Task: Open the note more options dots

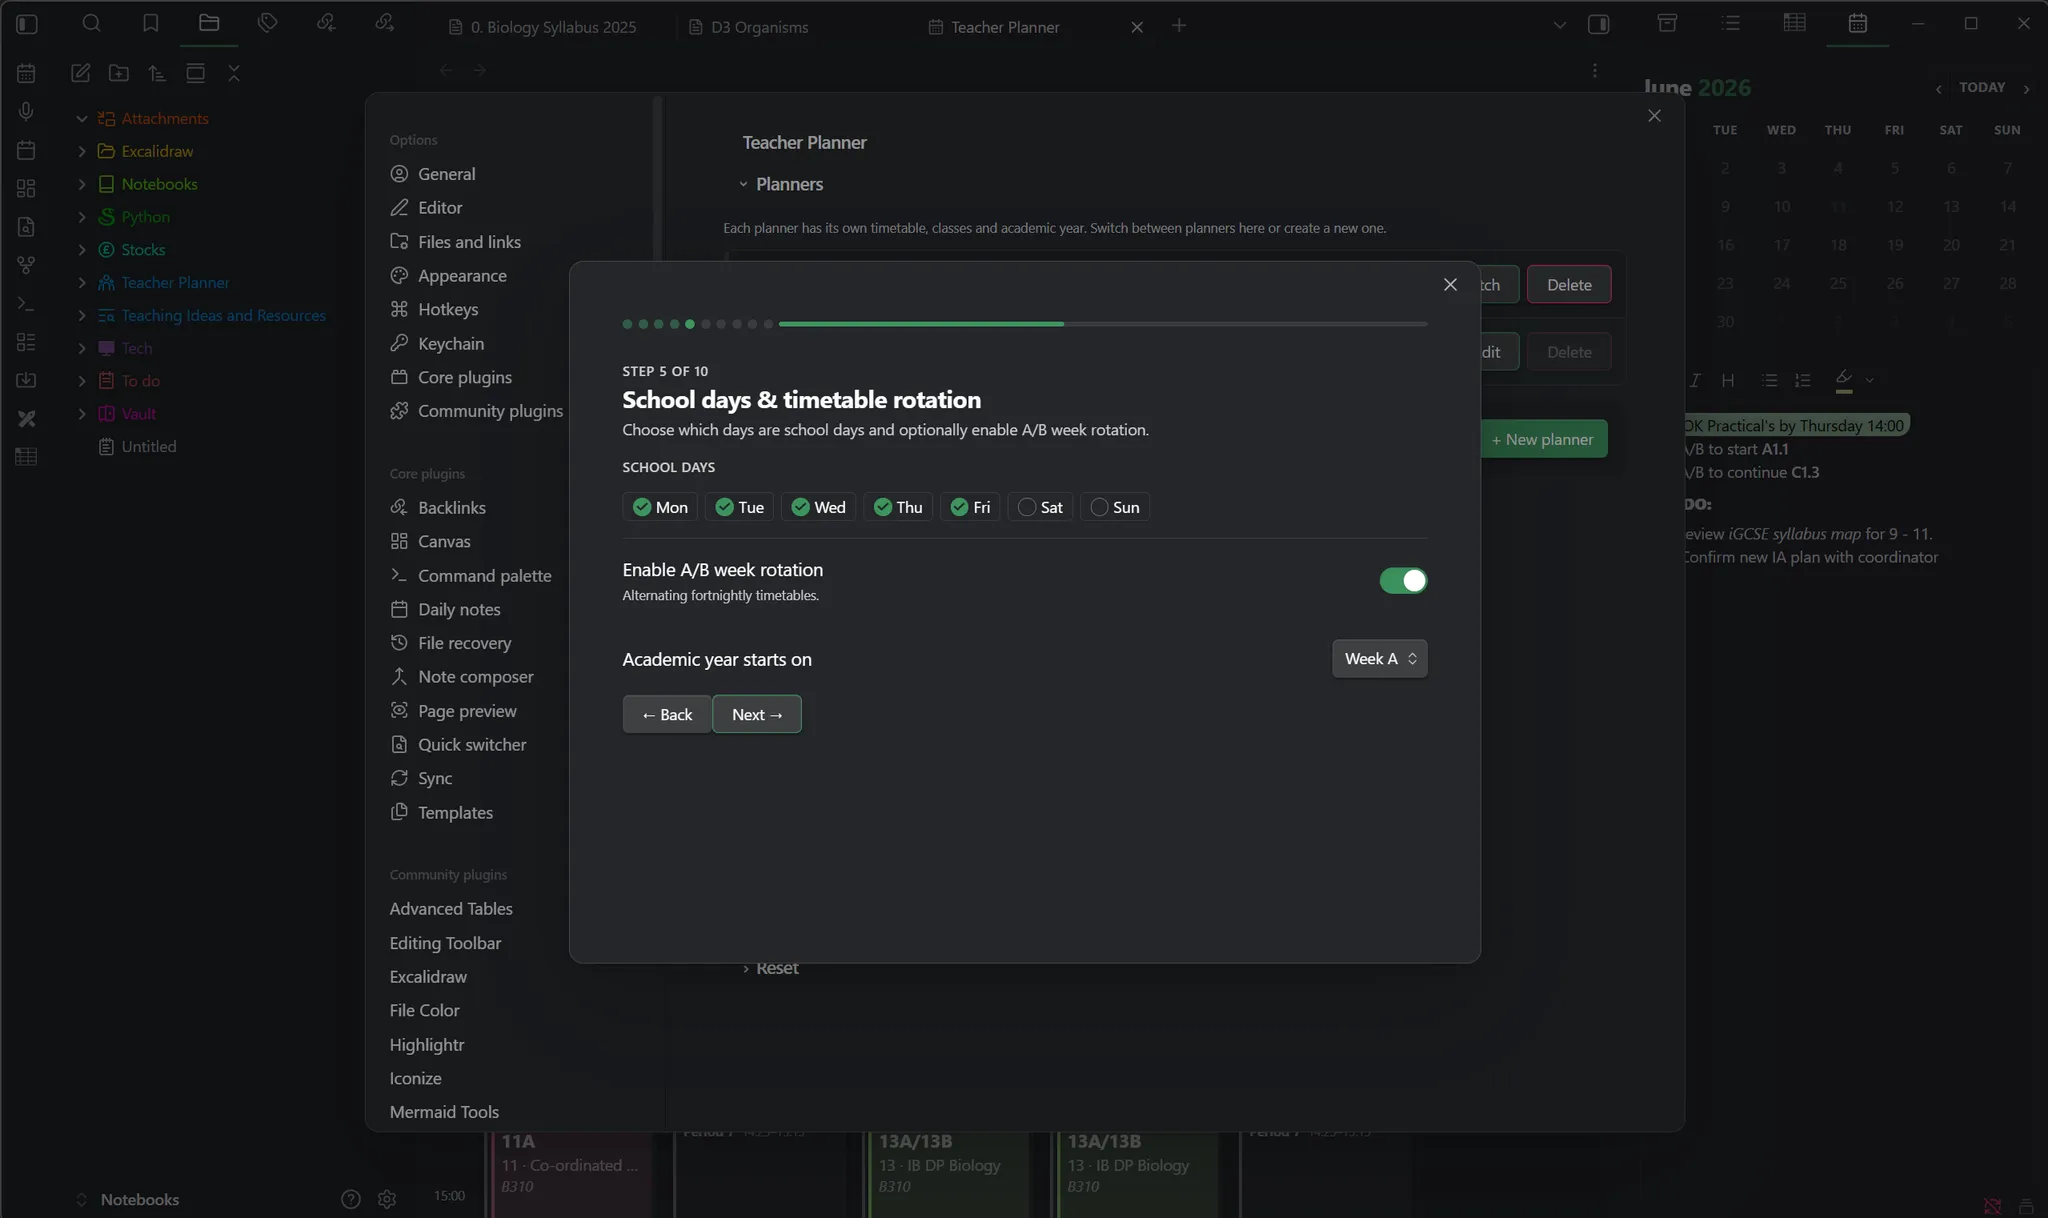Action: click(1595, 70)
